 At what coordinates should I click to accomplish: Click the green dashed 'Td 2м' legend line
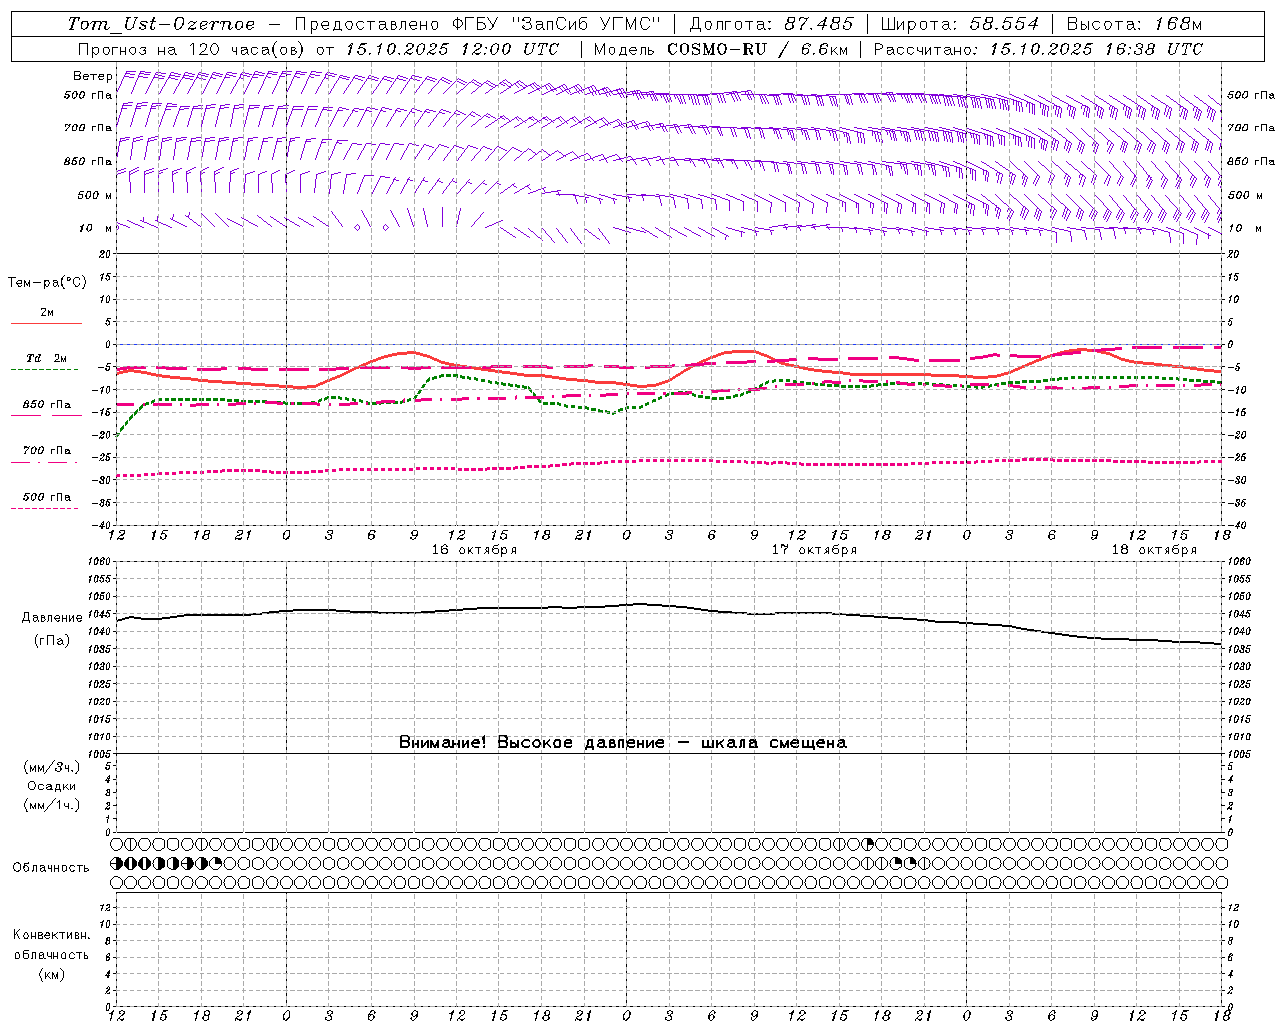[45, 369]
